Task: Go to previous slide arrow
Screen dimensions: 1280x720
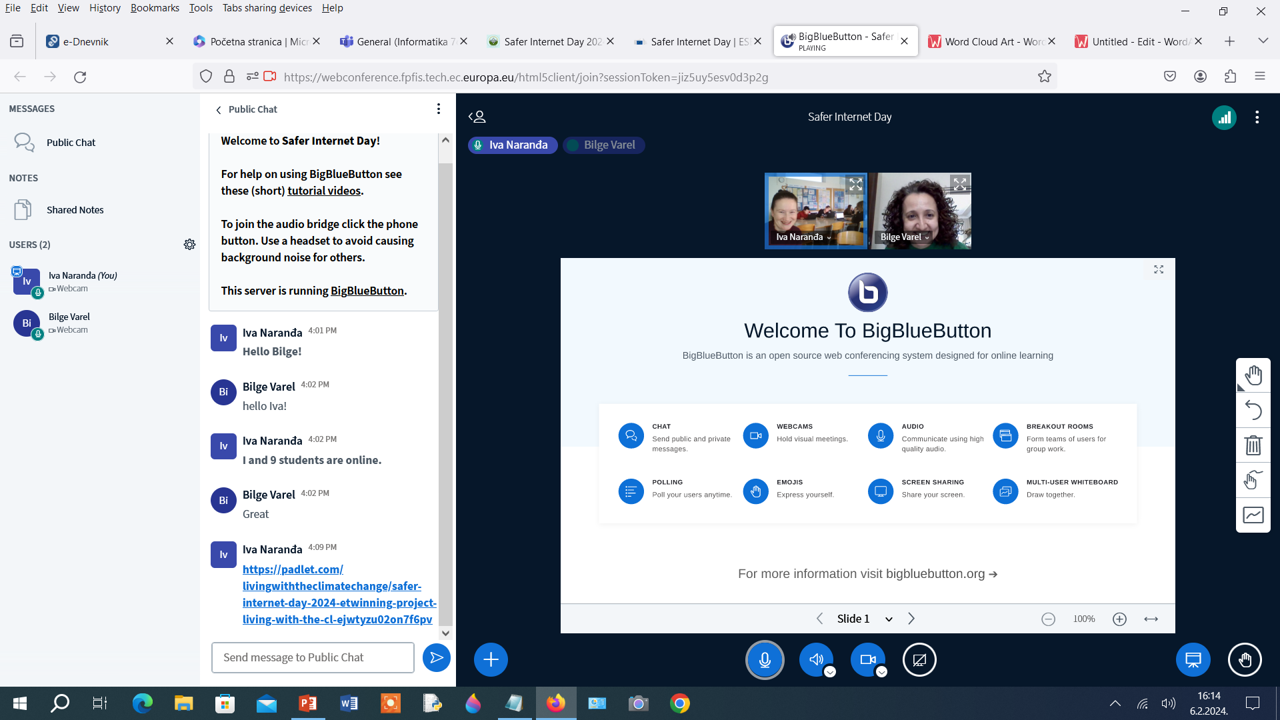Action: tap(820, 619)
